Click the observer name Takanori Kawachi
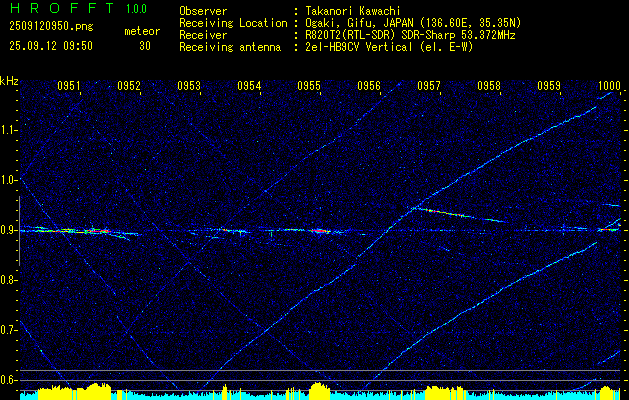 [353, 11]
